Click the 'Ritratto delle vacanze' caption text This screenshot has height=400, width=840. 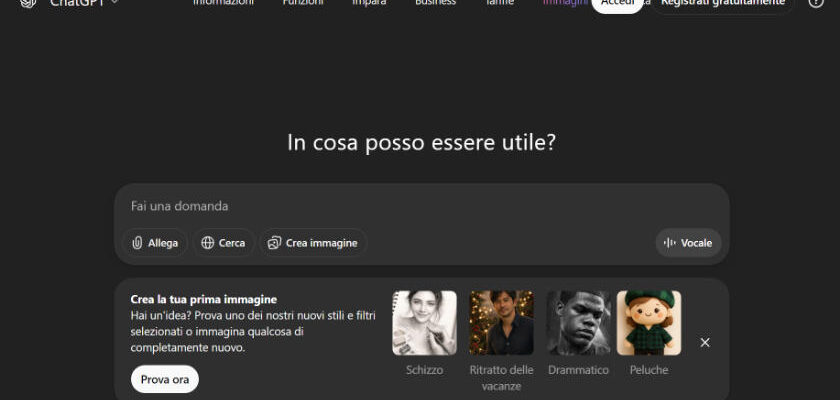pyautogui.click(x=501, y=378)
